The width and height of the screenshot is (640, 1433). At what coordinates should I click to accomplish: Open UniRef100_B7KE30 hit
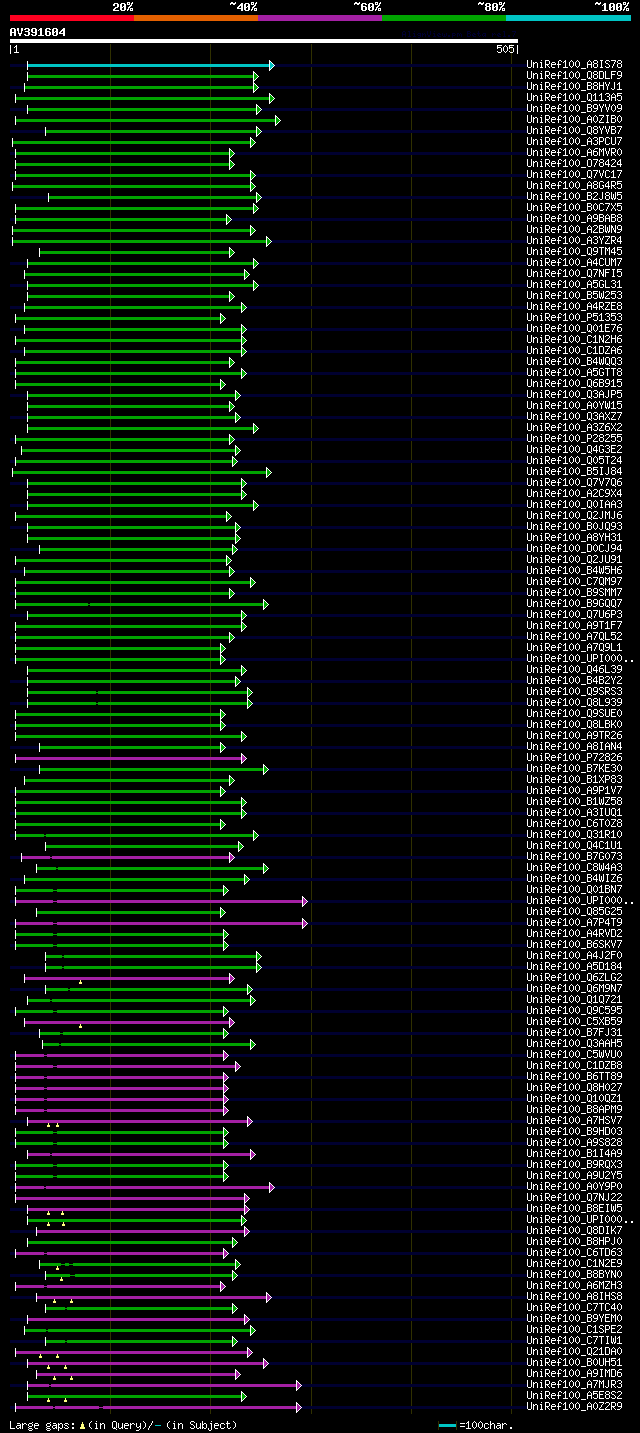(574, 769)
